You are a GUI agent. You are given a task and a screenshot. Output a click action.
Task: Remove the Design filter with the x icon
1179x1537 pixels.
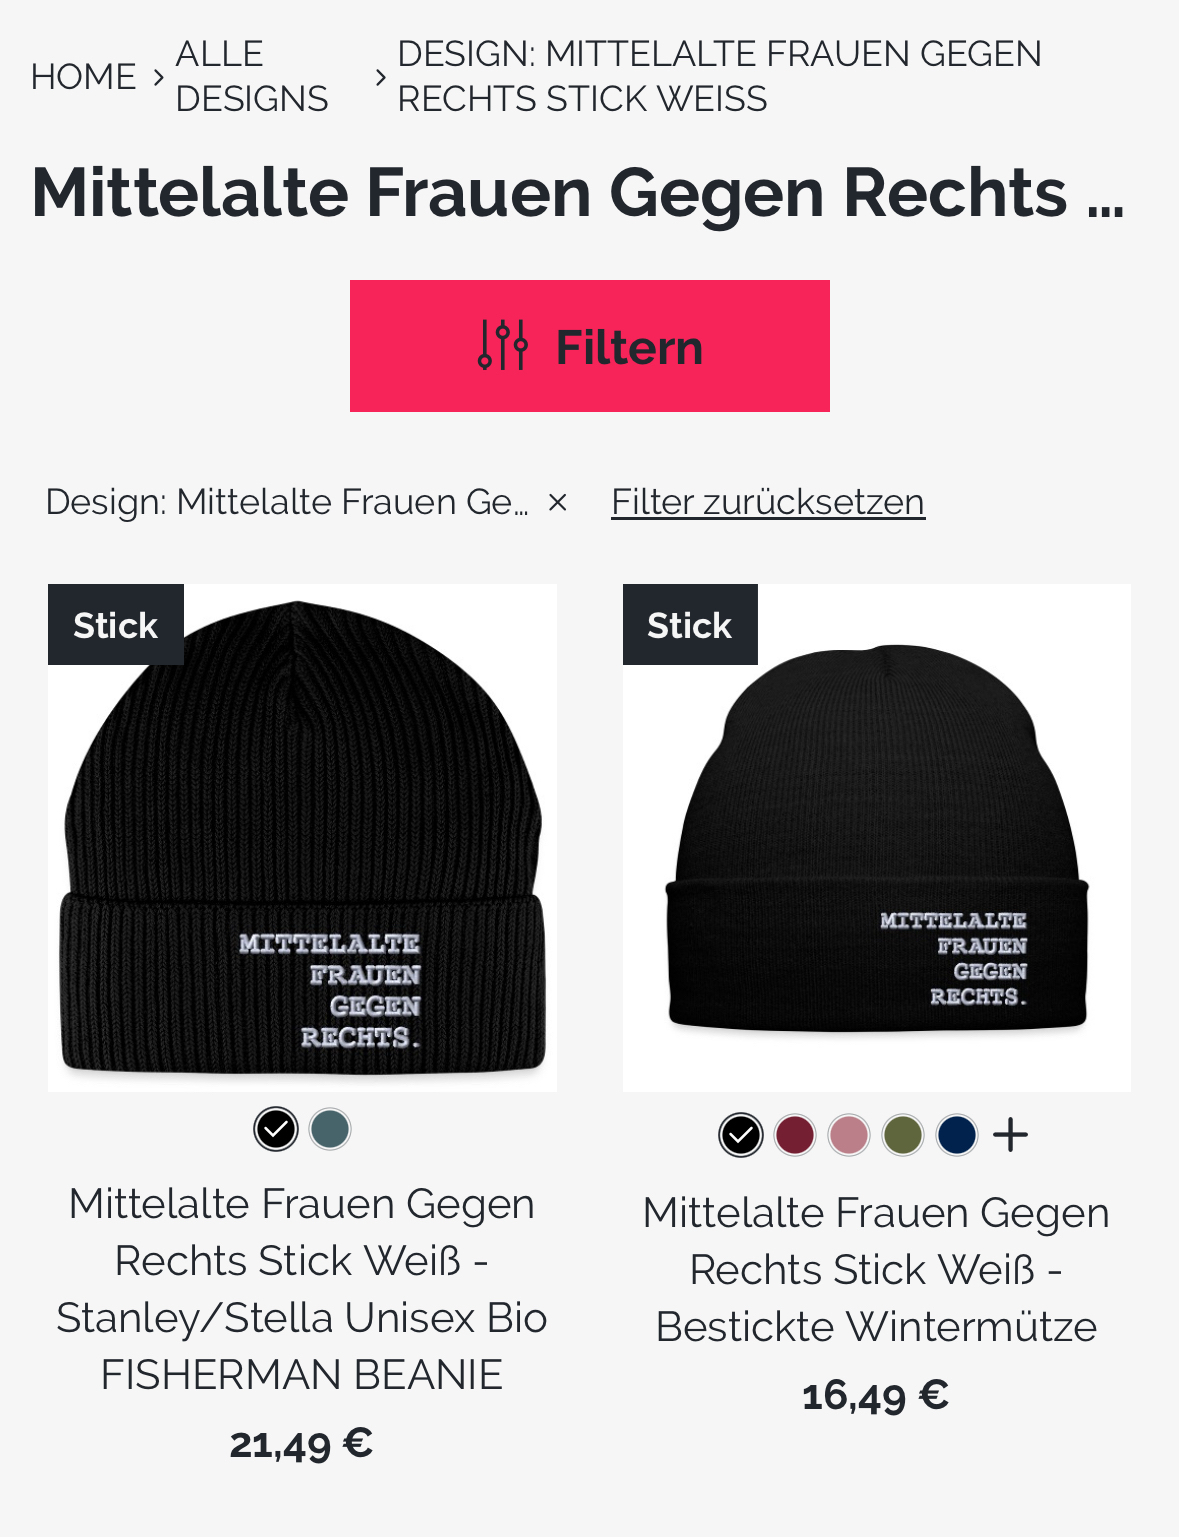pos(558,502)
